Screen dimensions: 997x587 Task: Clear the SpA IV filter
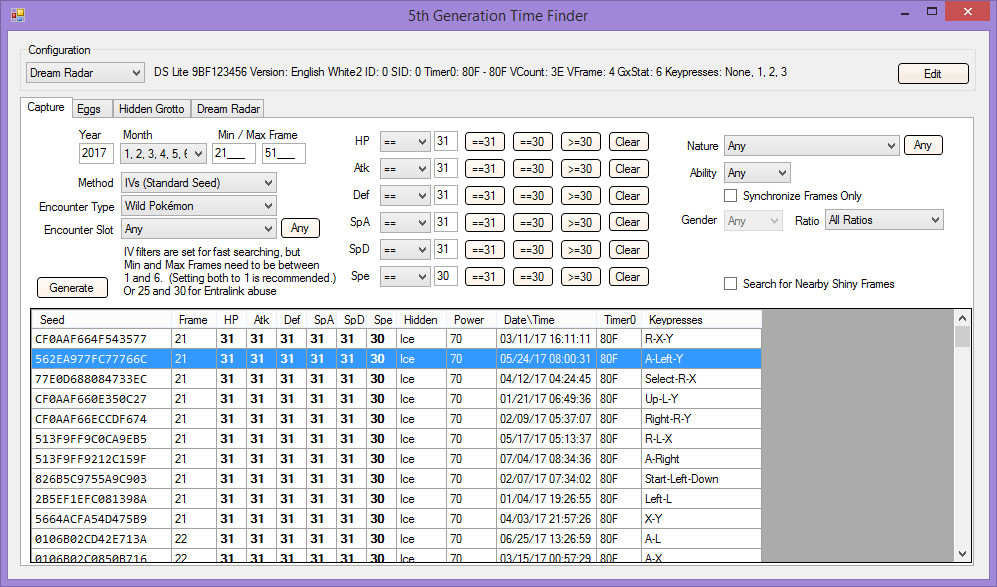tap(628, 223)
